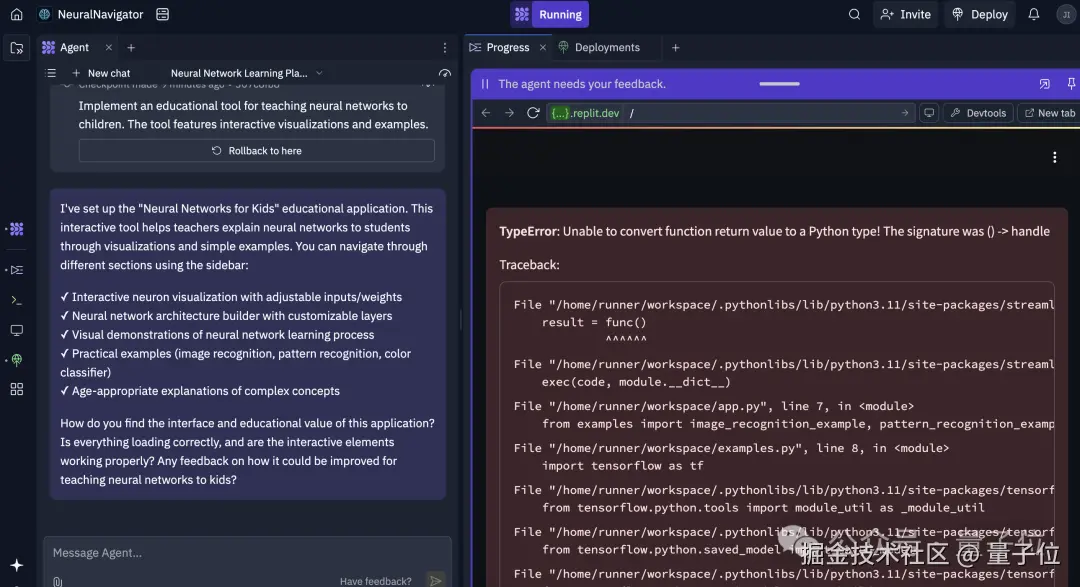Open the agent grid icon beside Running

(521, 14)
